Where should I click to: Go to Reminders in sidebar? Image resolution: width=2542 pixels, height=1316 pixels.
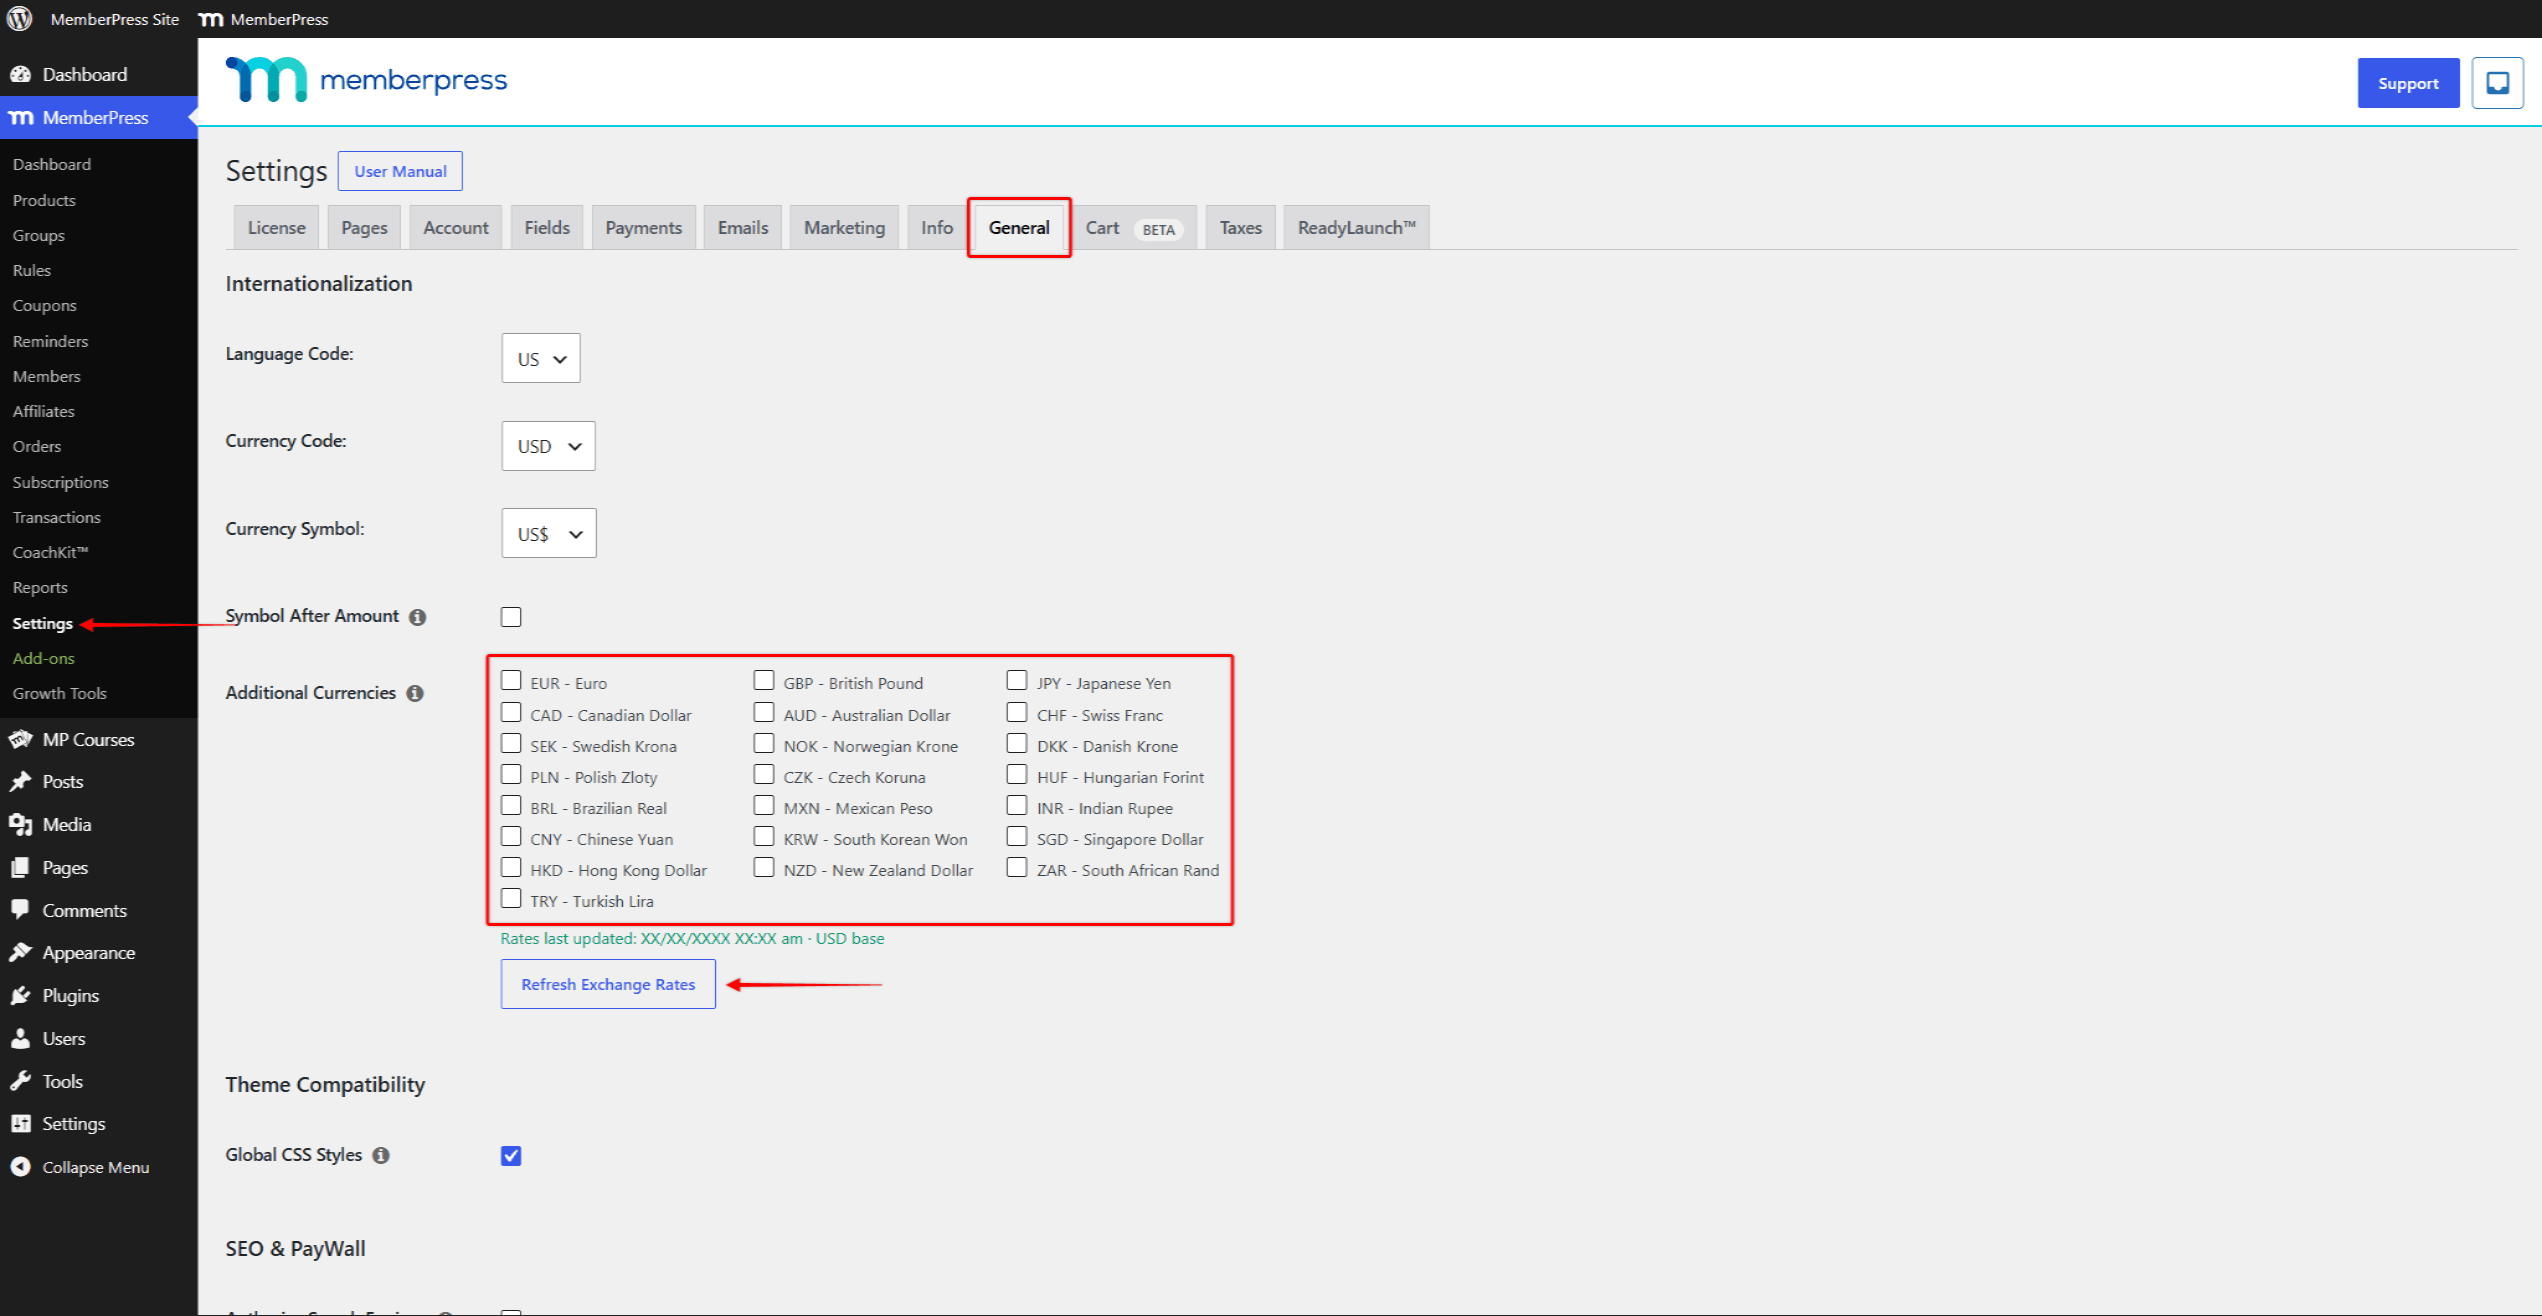50,341
